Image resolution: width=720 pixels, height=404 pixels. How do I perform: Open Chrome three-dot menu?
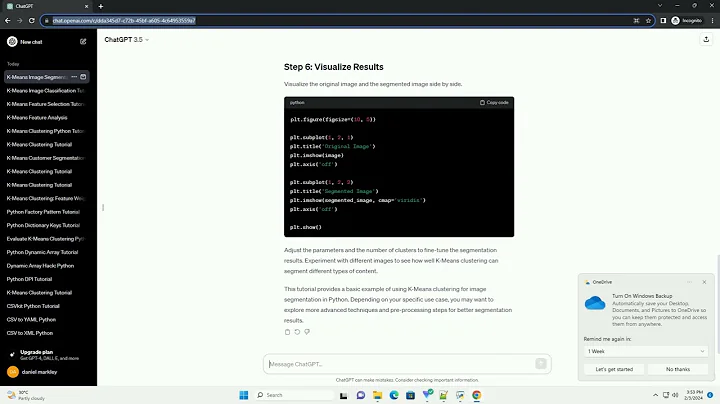tap(712, 20)
